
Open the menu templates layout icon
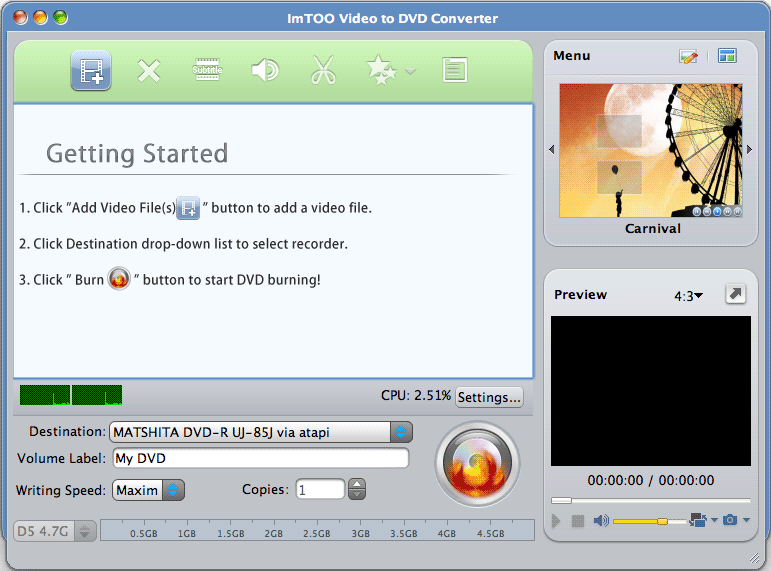[727, 57]
